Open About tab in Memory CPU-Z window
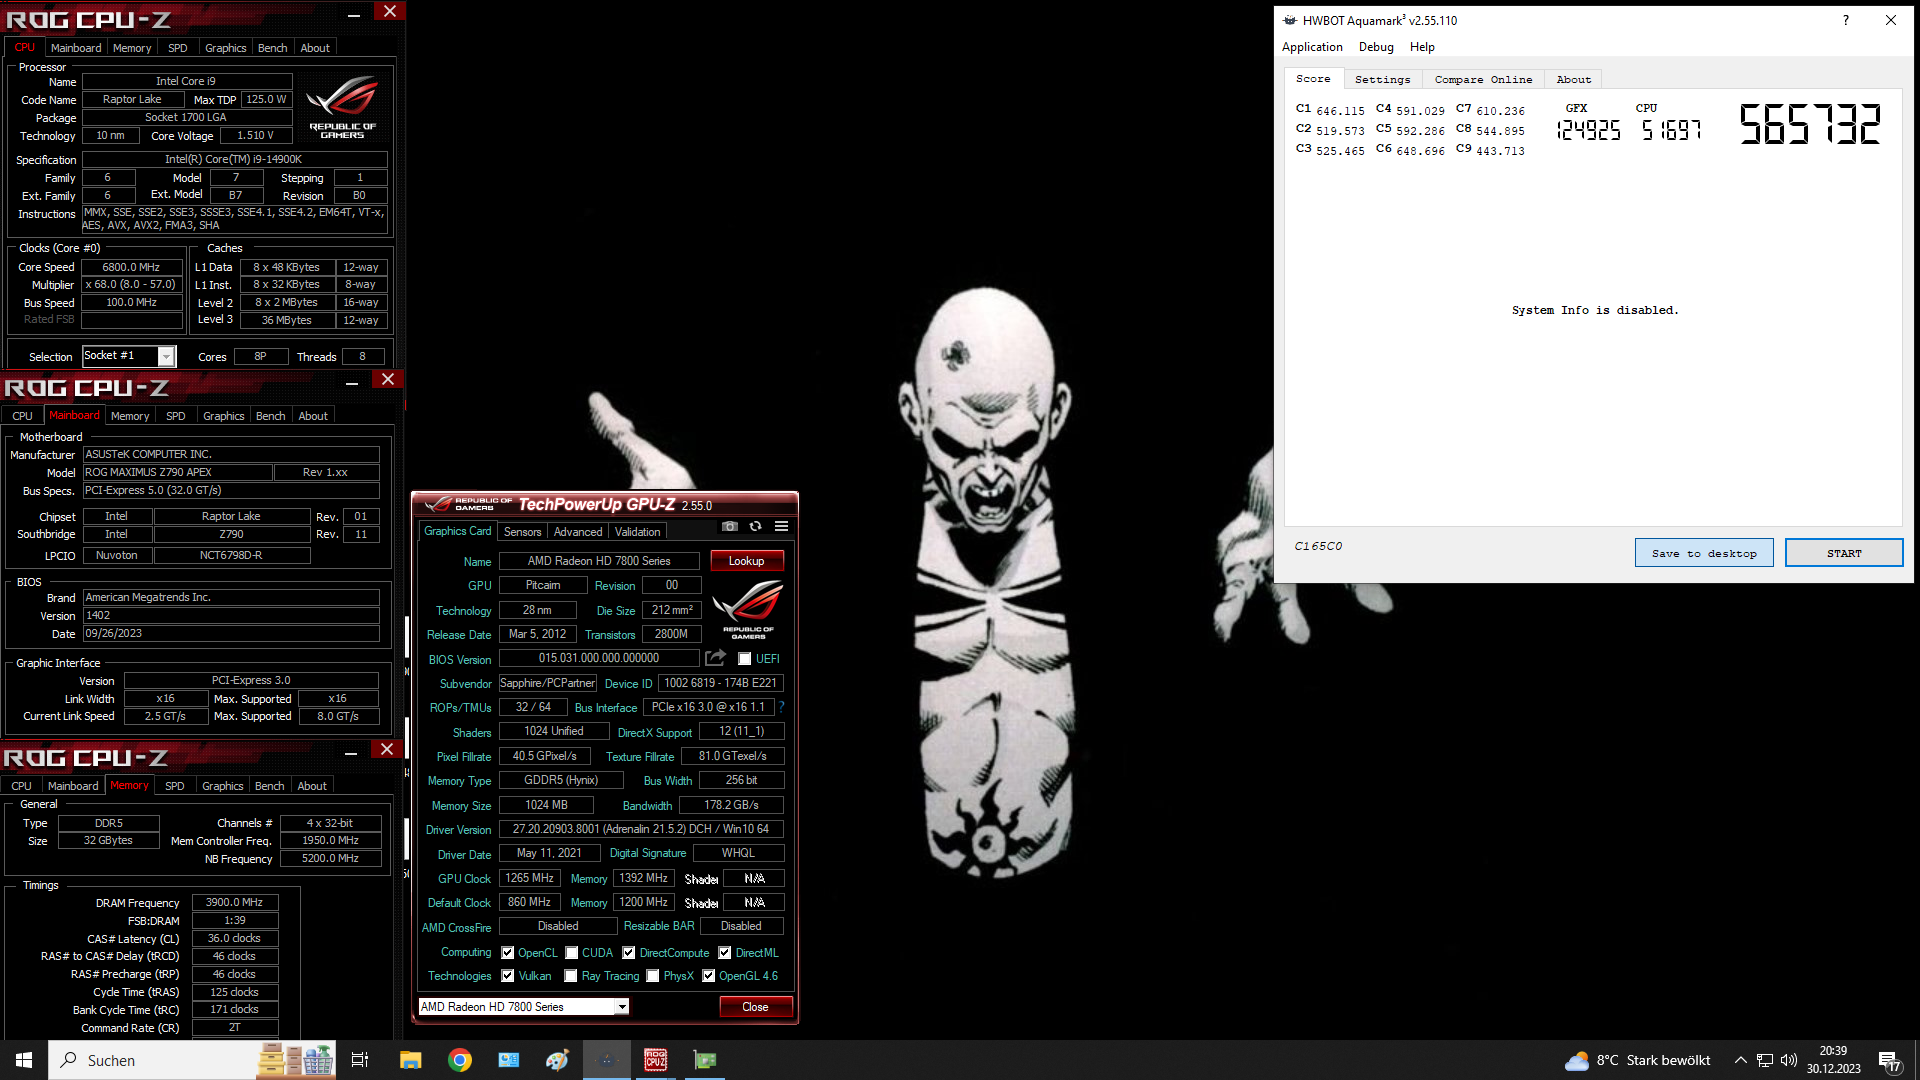 coord(312,786)
